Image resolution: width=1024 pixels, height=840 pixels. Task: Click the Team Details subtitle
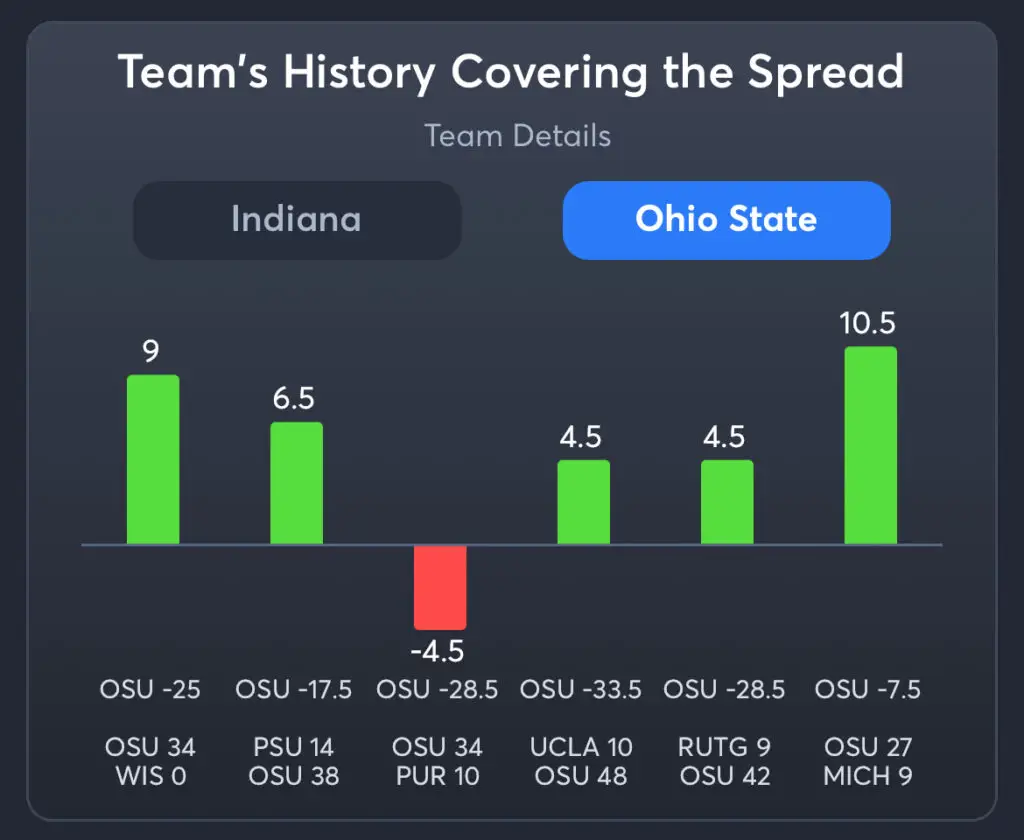[x=517, y=136]
